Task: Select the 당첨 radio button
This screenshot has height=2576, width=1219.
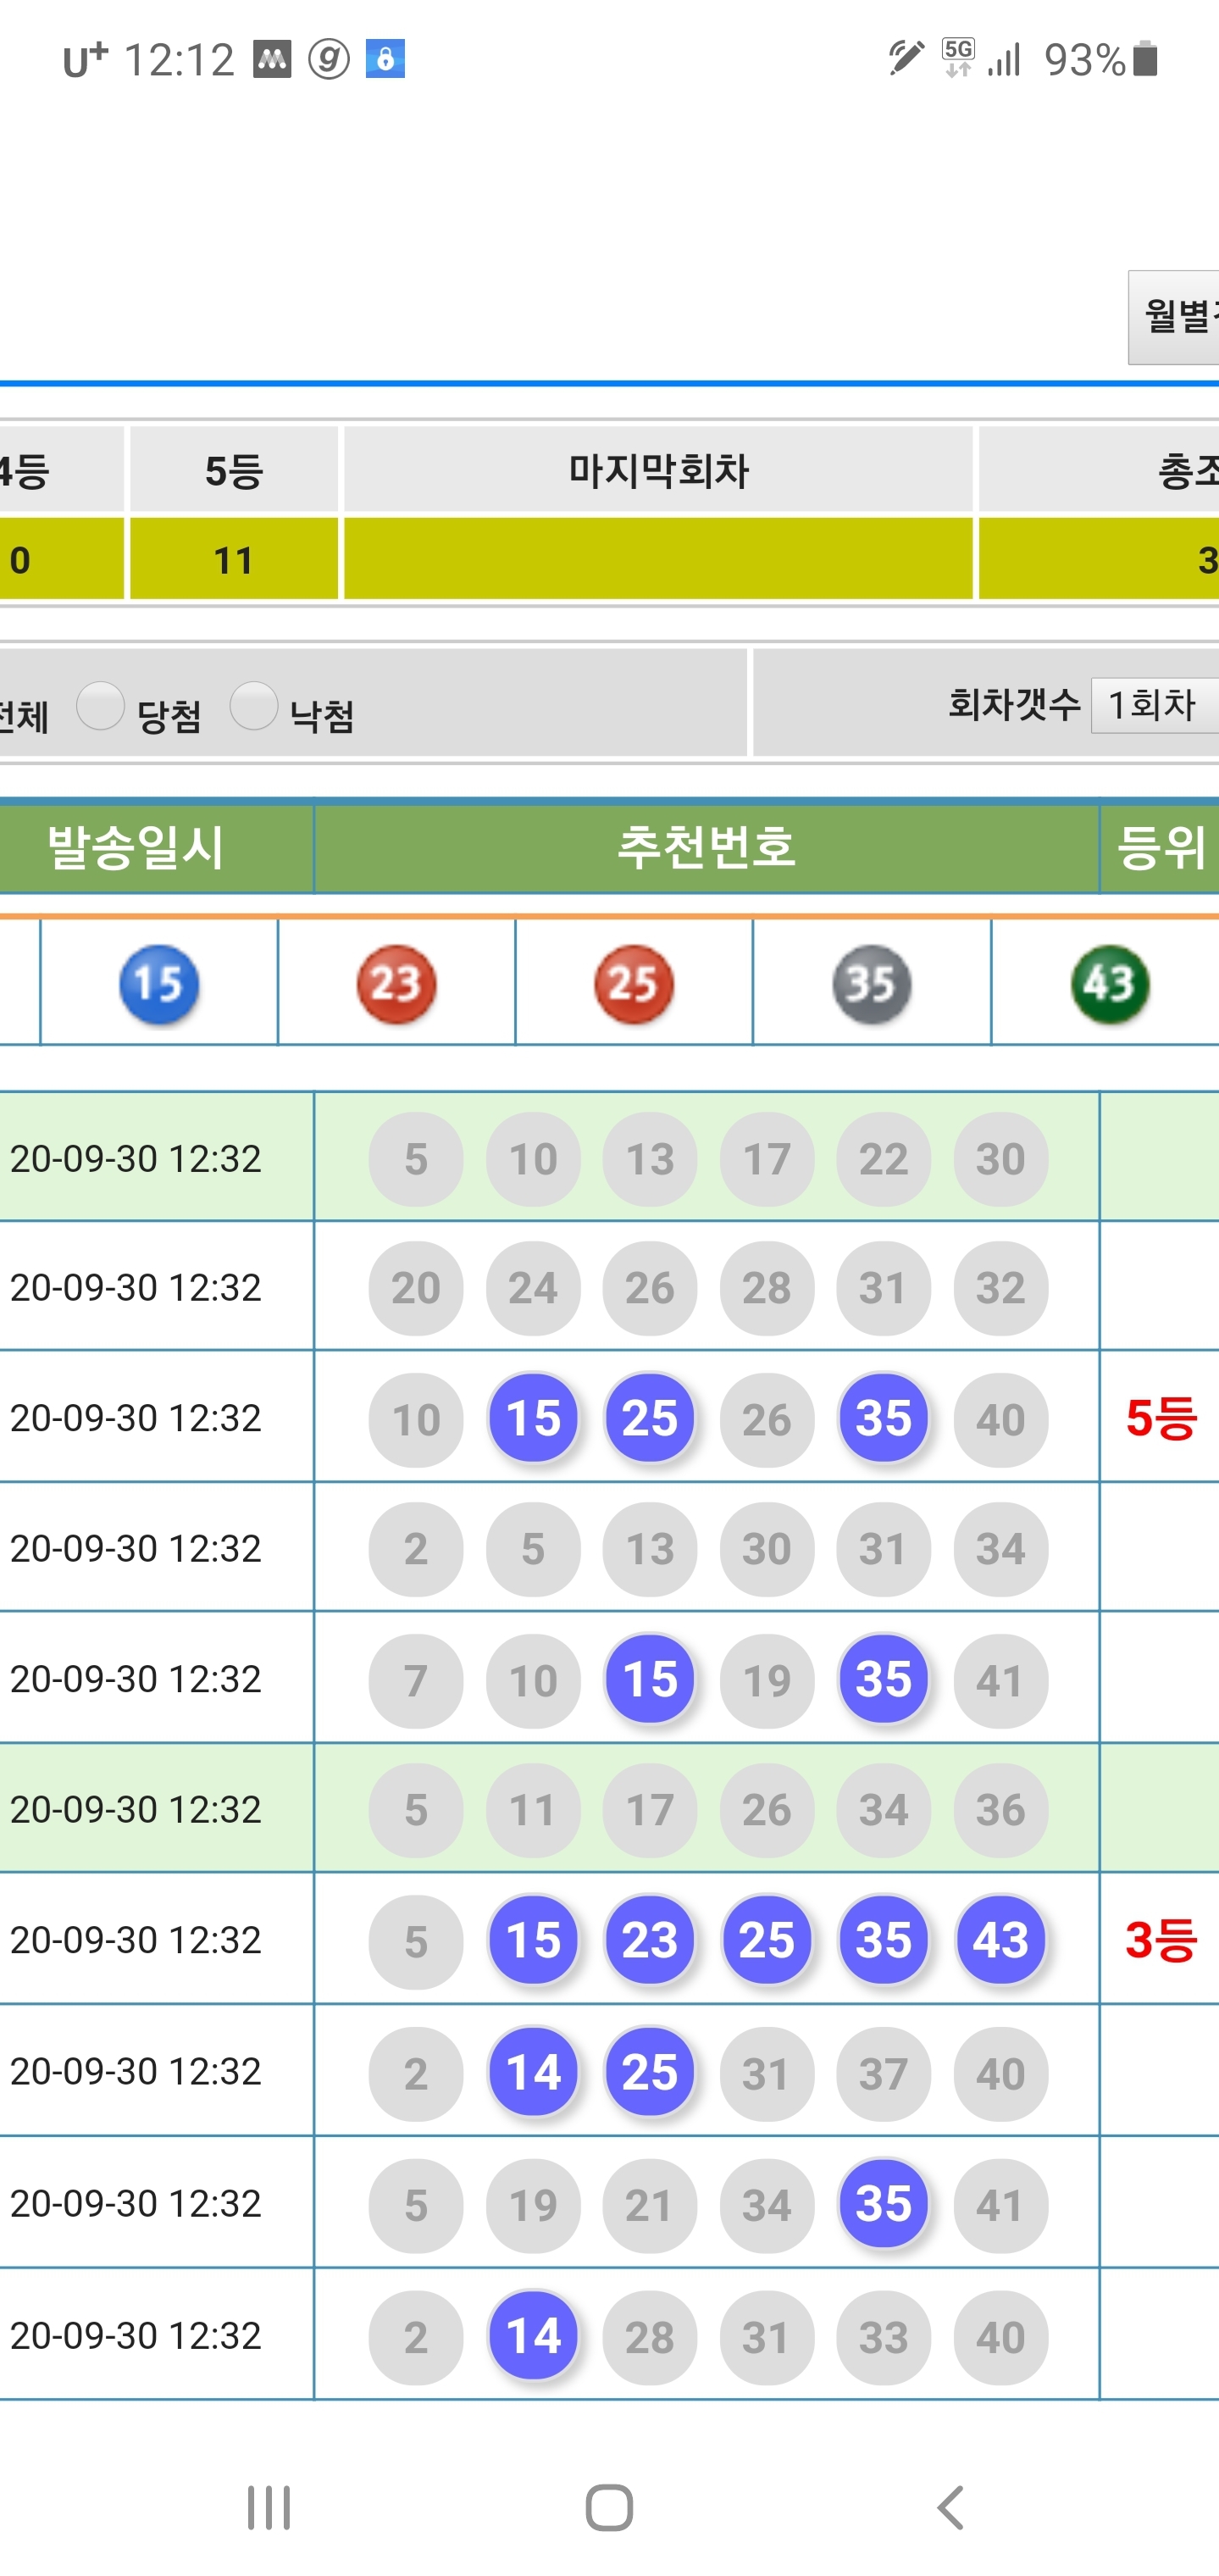Action: click(x=100, y=706)
